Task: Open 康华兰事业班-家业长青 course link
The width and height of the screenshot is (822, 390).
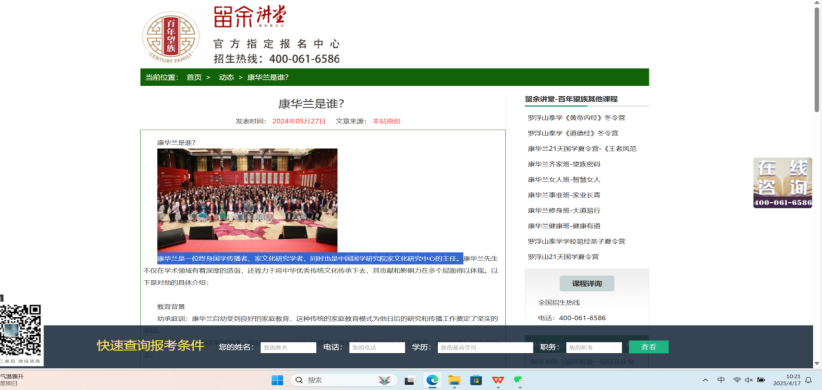Action: 564,195
